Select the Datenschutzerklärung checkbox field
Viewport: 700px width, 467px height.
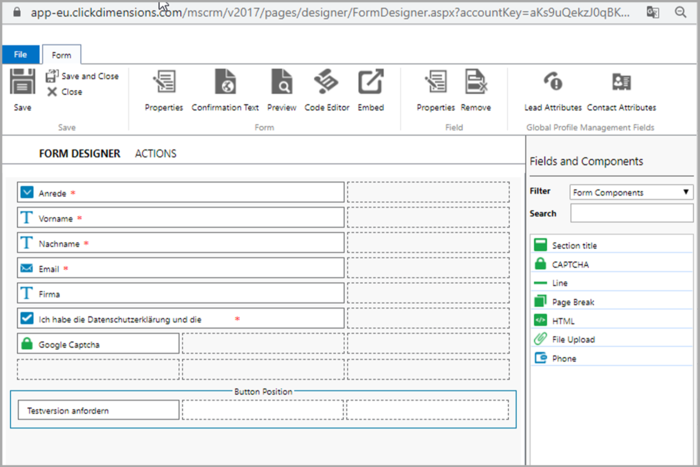[181, 319]
